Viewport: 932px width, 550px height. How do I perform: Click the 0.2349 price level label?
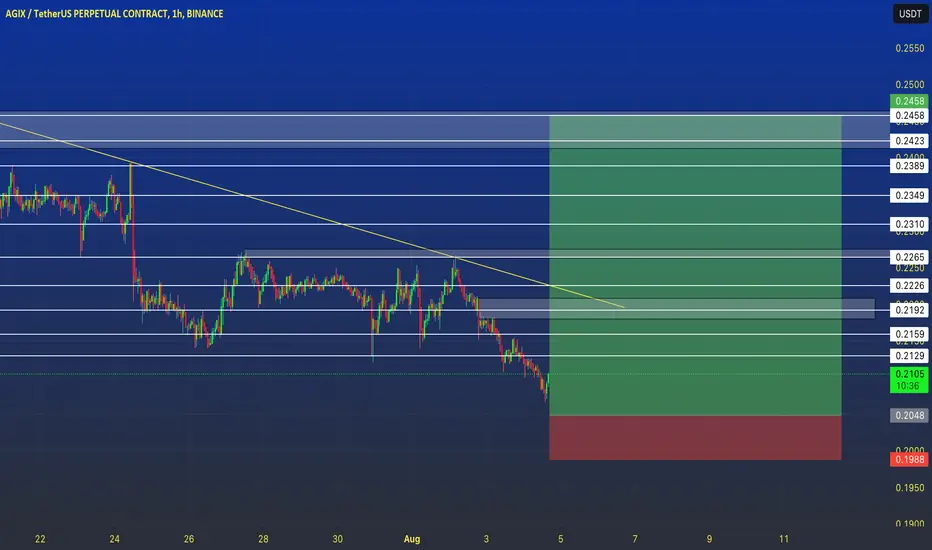pyautogui.click(x=909, y=196)
